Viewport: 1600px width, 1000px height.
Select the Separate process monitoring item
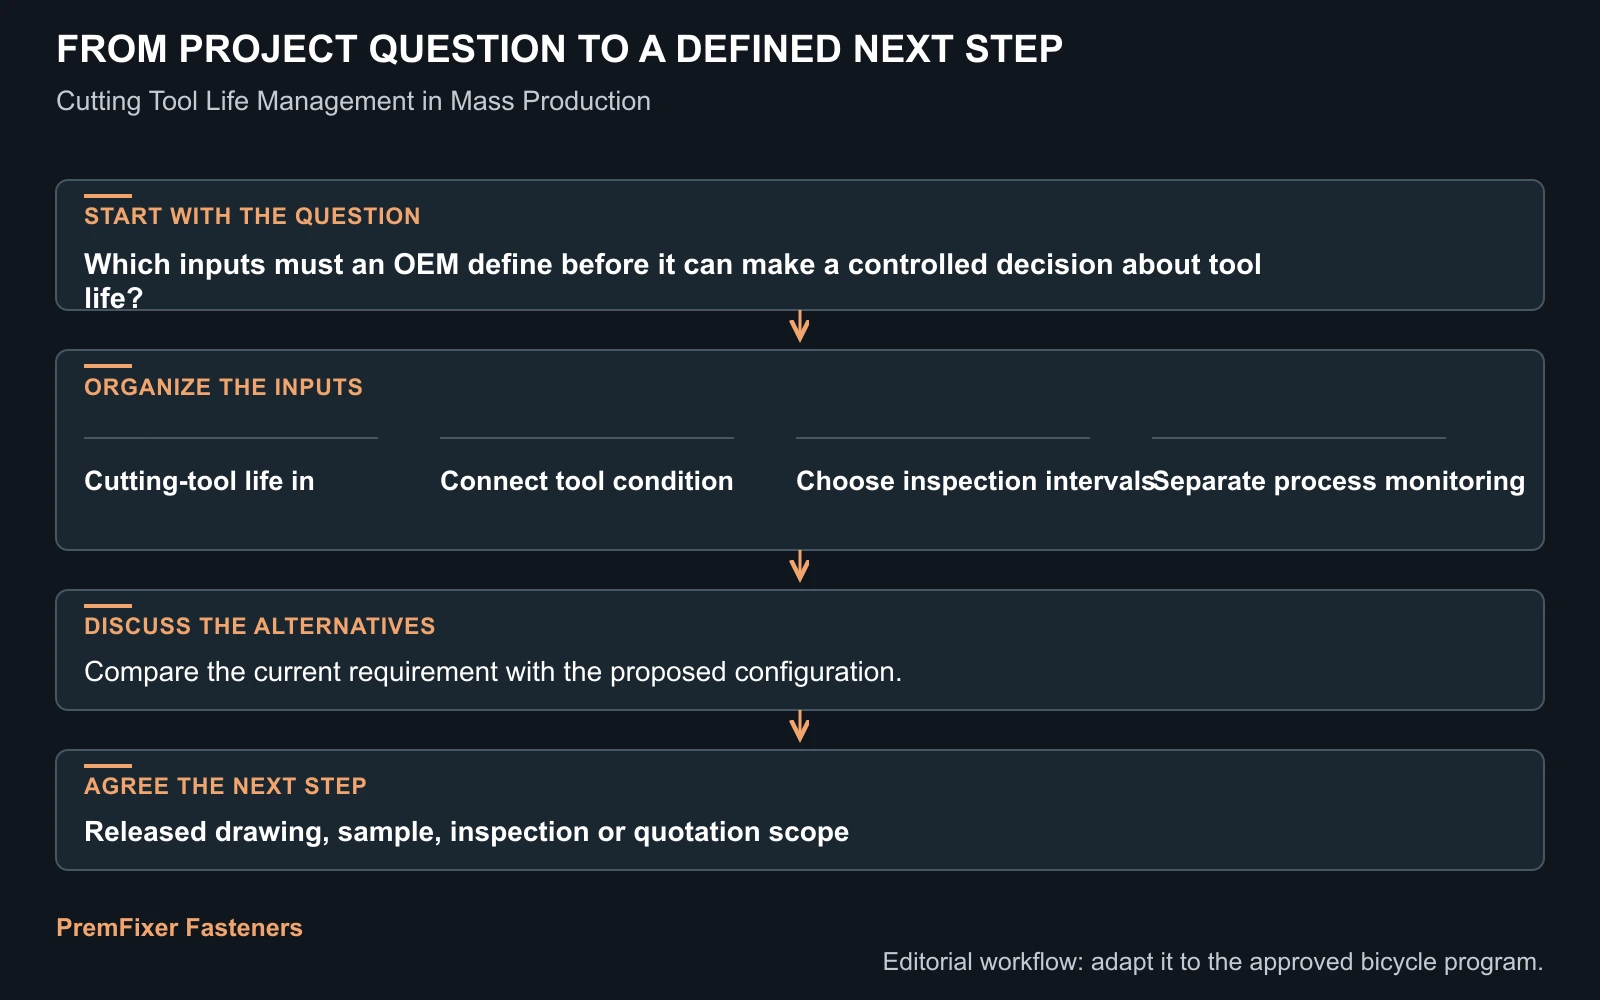(1338, 481)
